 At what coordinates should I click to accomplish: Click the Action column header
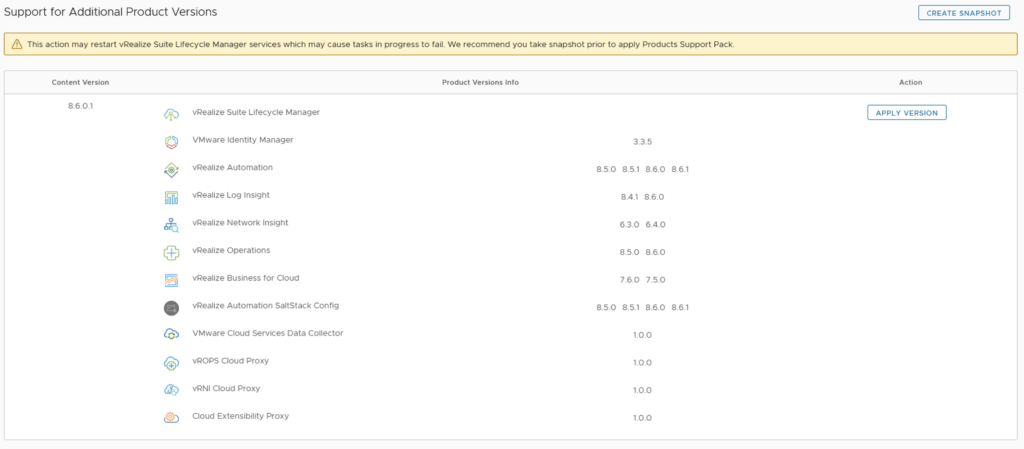click(910, 82)
